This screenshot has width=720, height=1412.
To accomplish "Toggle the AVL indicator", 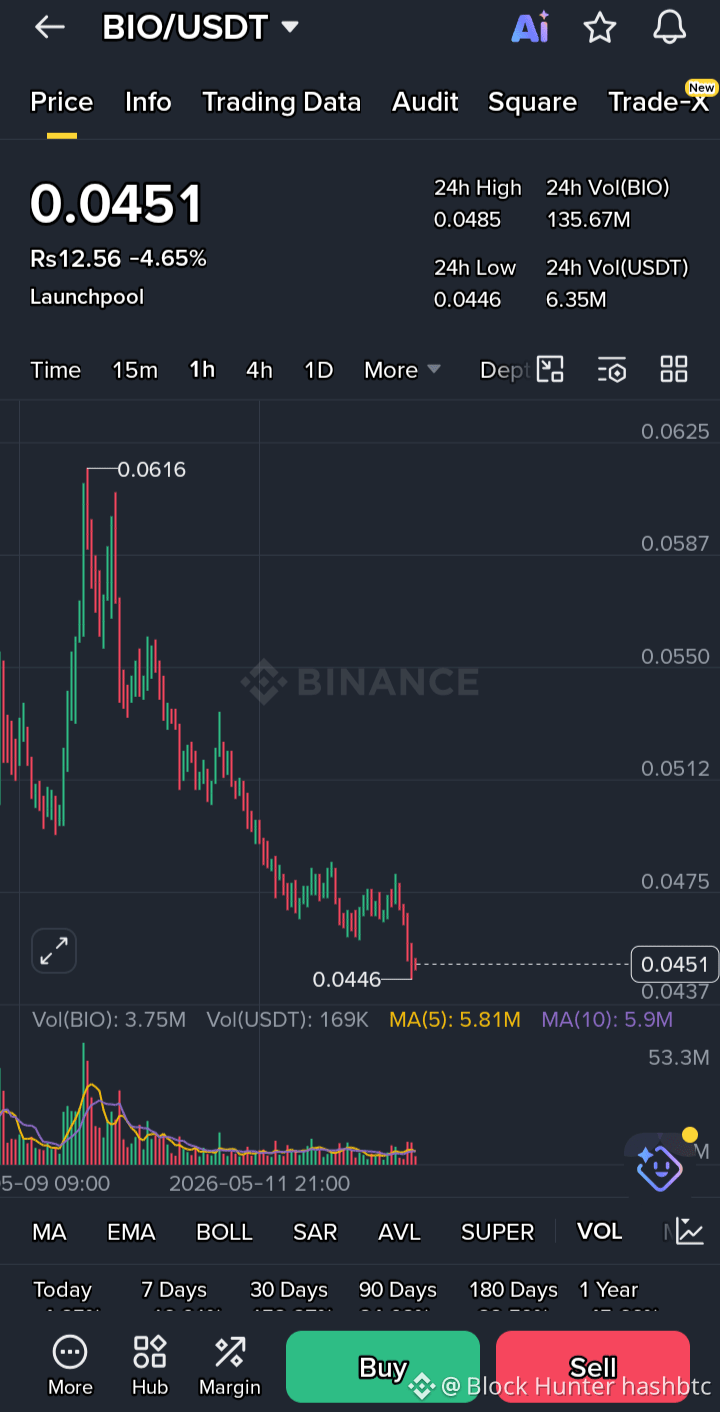I will point(399,1232).
